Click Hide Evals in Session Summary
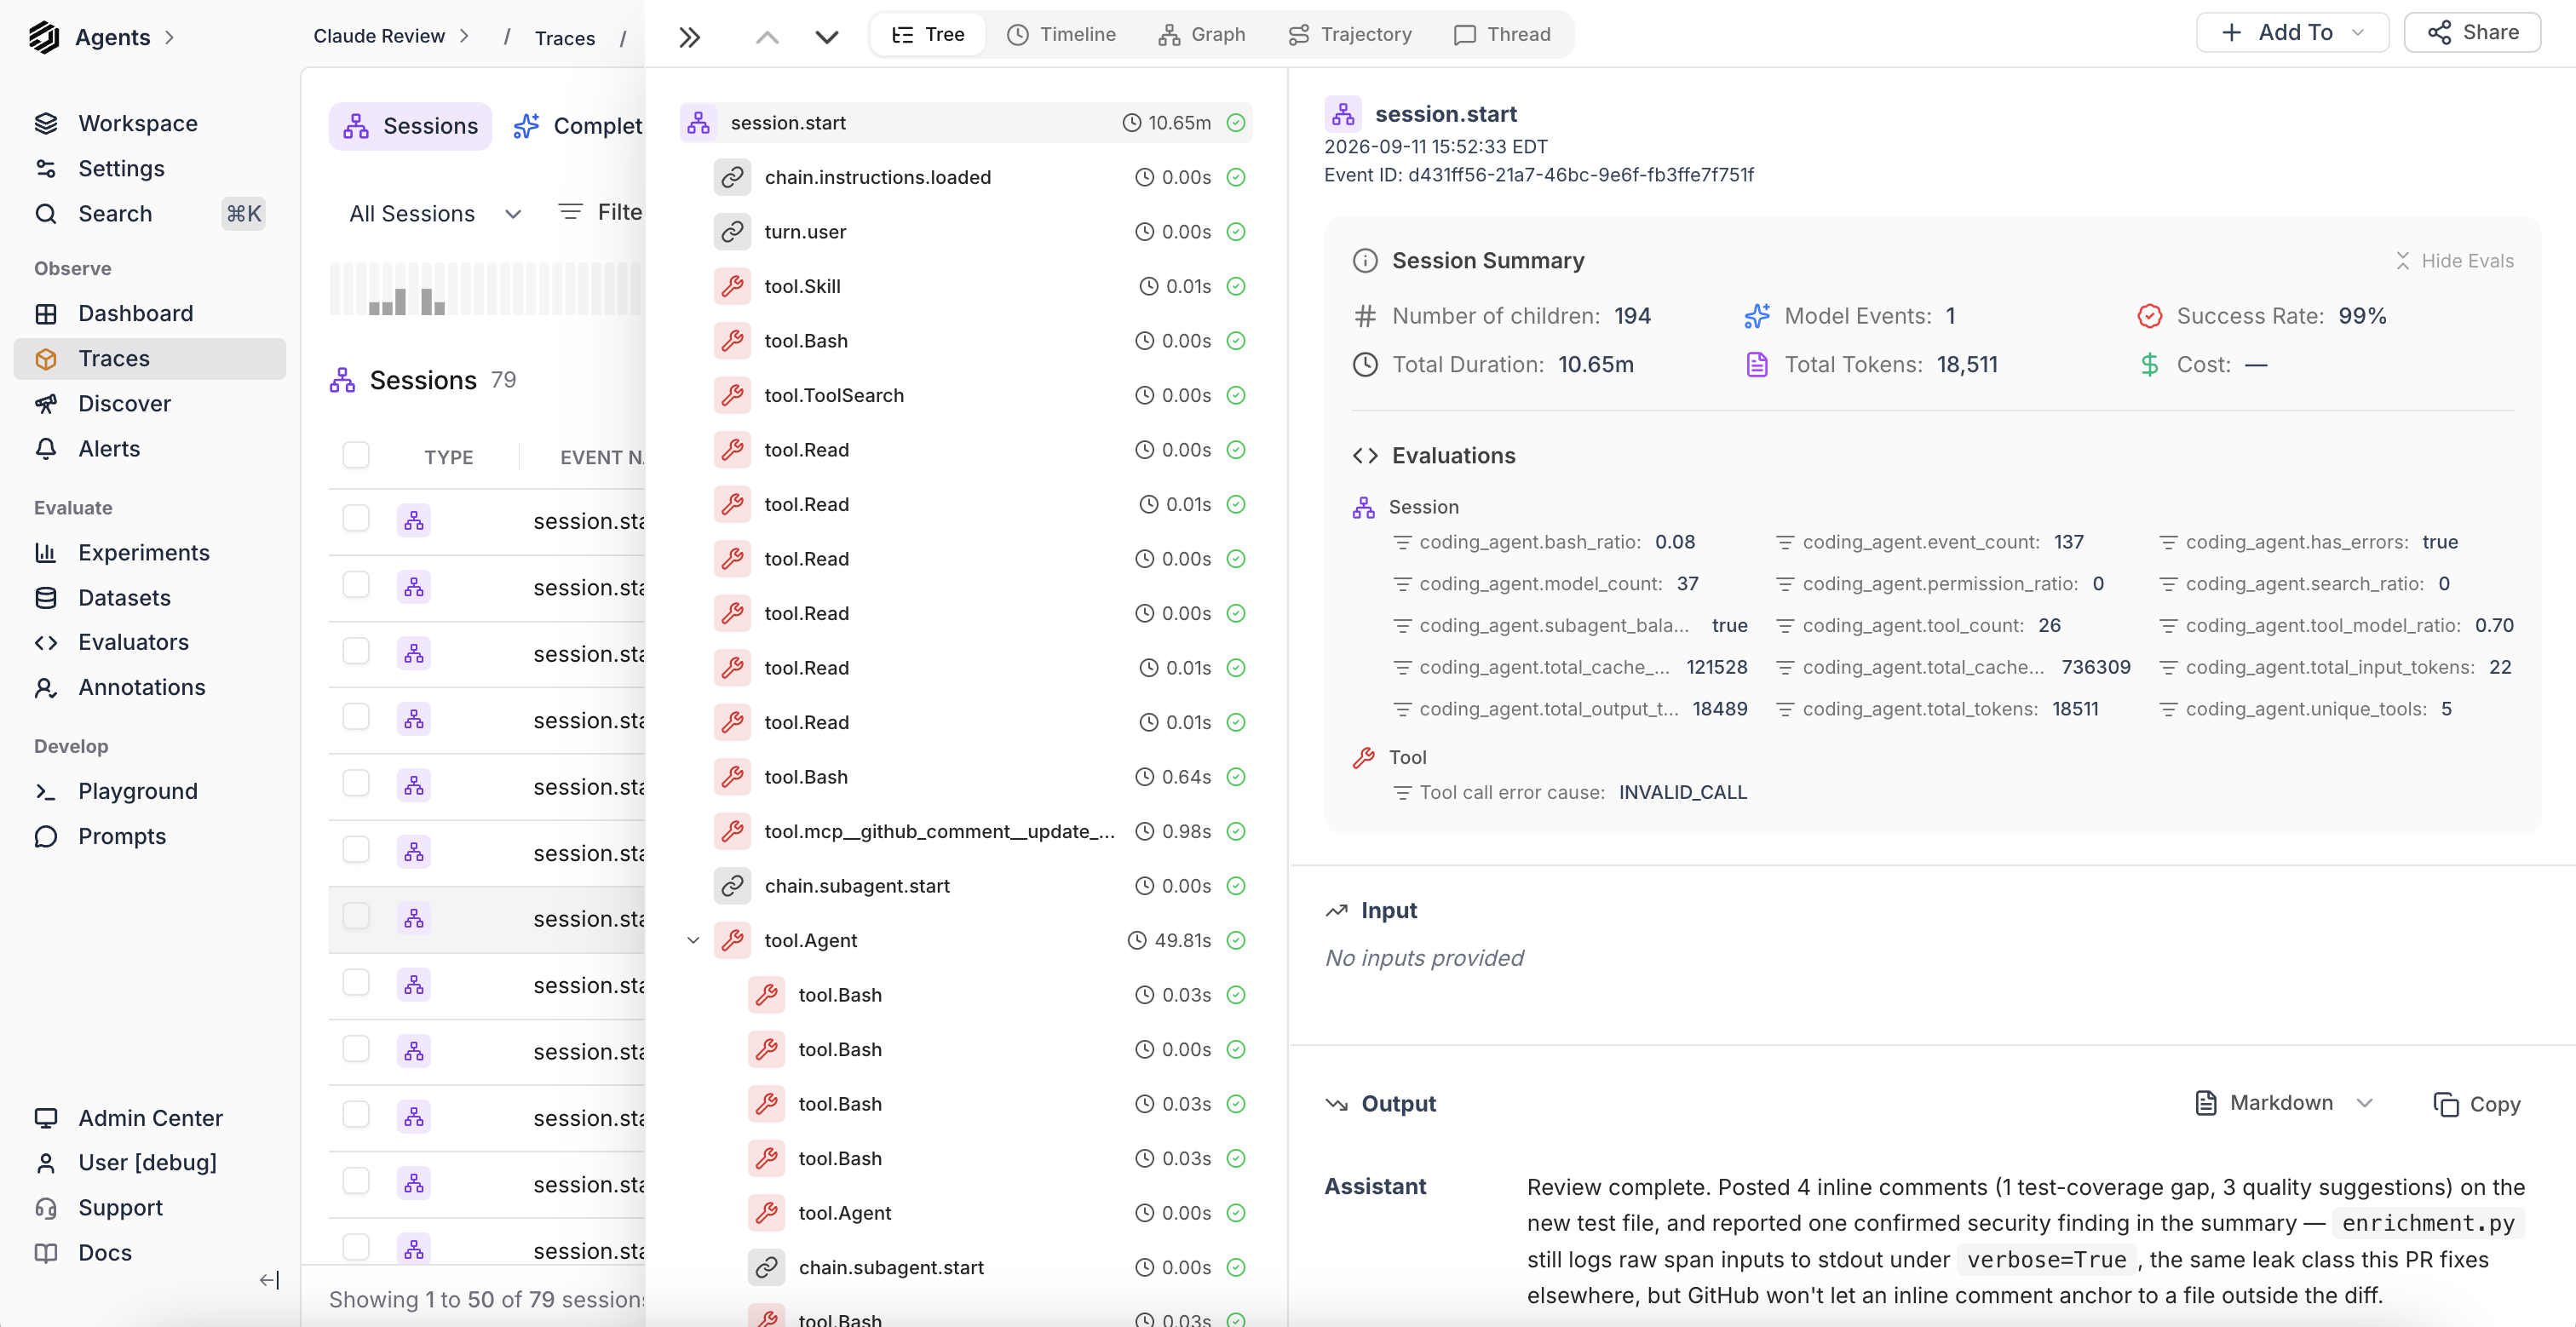The image size is (2576, 1327). point(2454,261)
